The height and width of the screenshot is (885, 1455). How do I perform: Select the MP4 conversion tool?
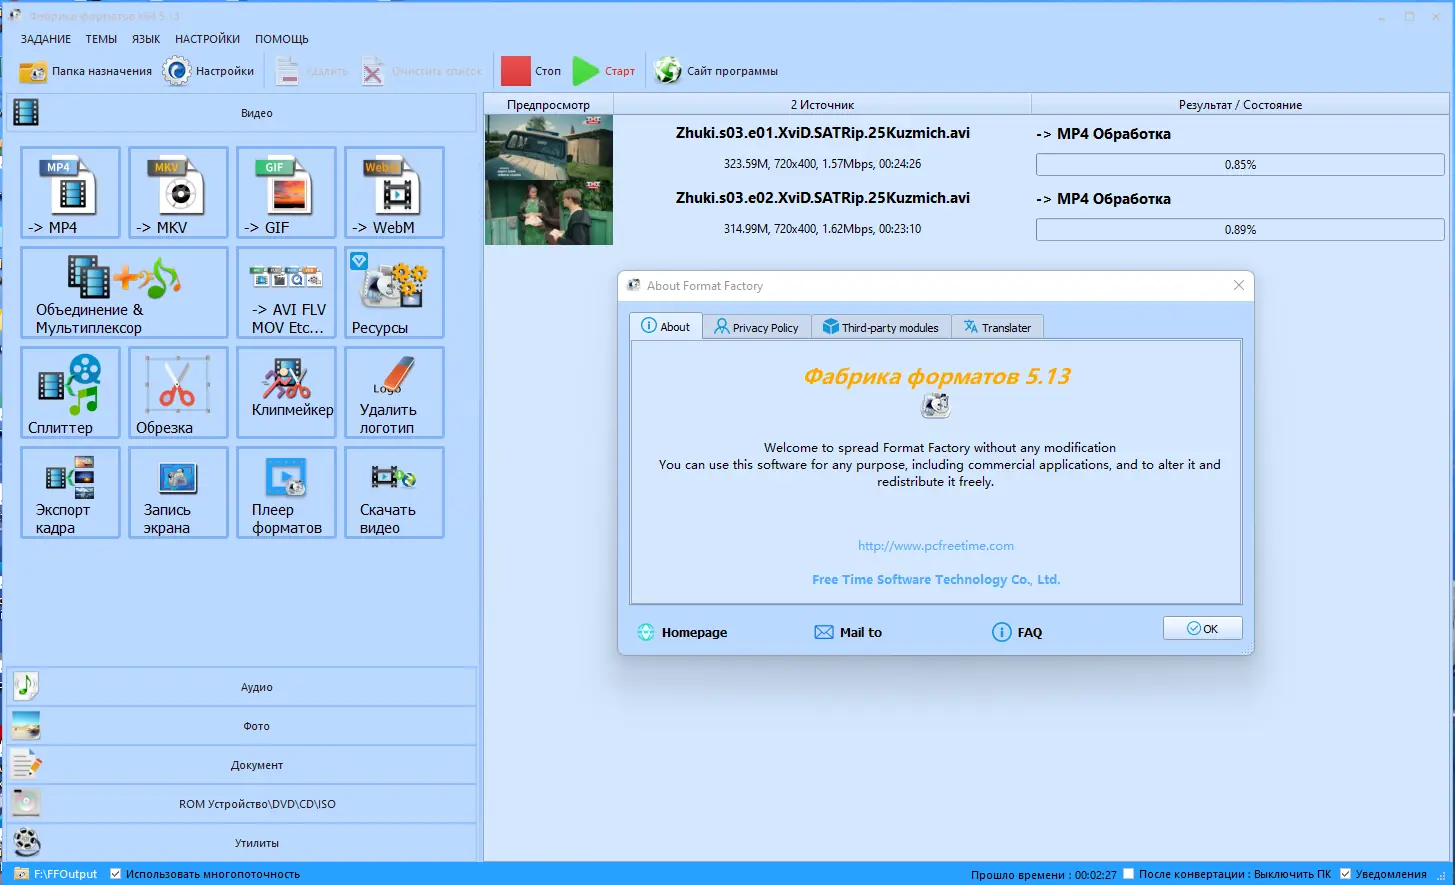(x=69, y=192)
